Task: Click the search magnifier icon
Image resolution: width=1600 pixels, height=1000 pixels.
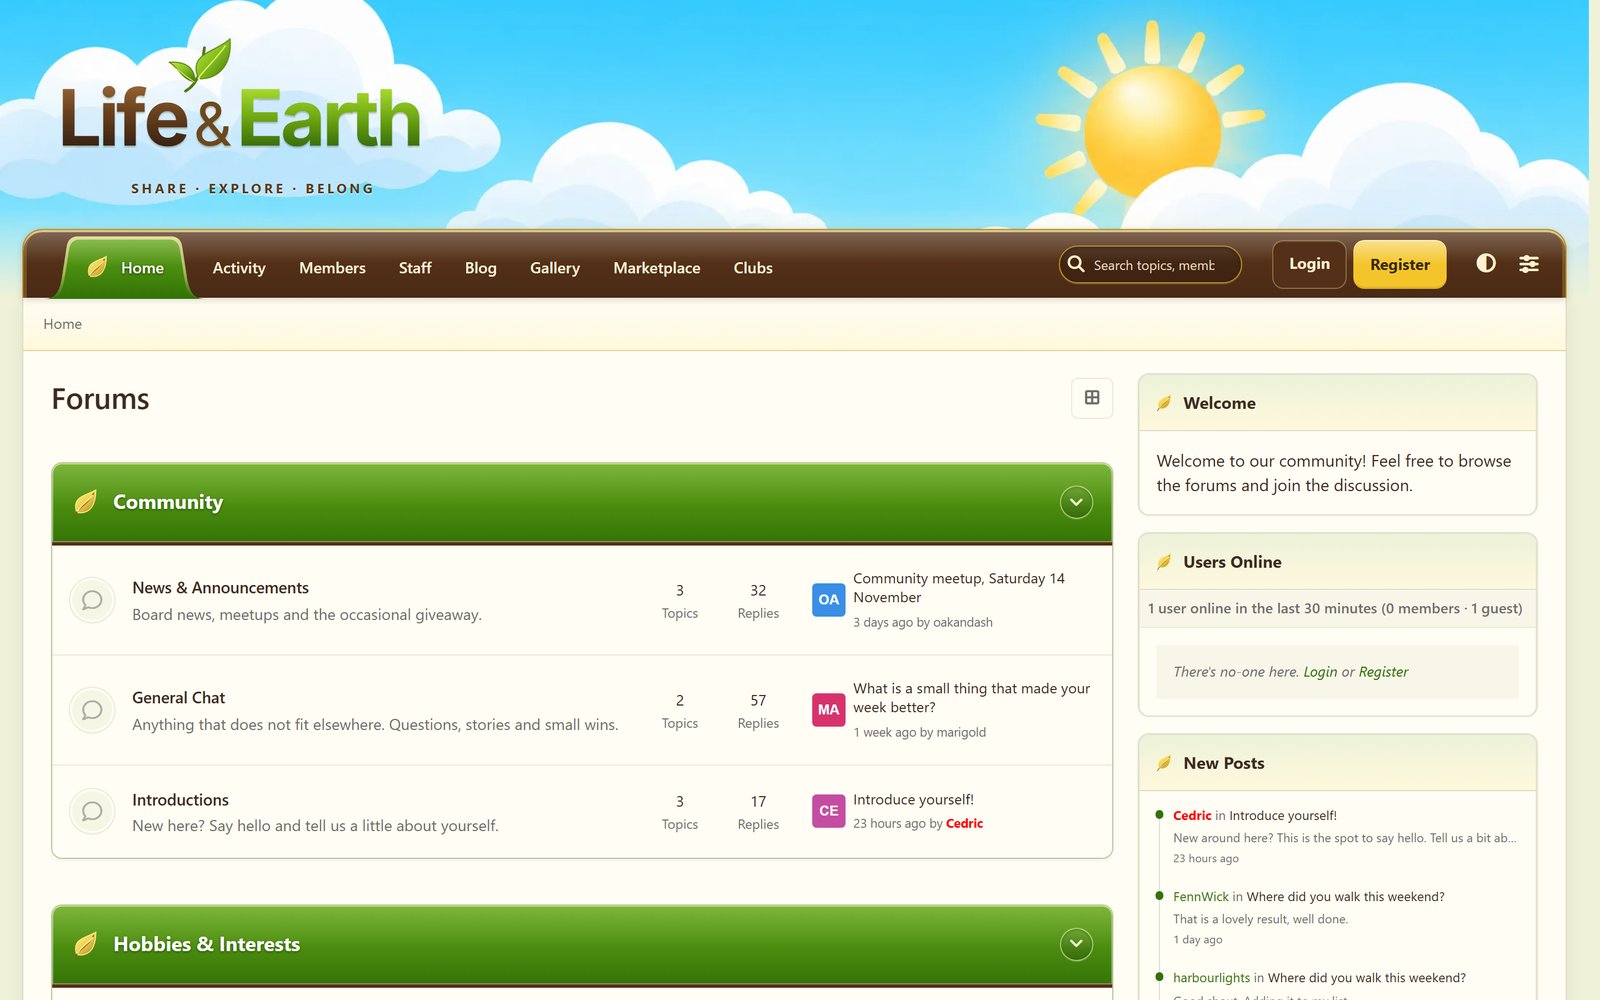Action: (1076, 264)
